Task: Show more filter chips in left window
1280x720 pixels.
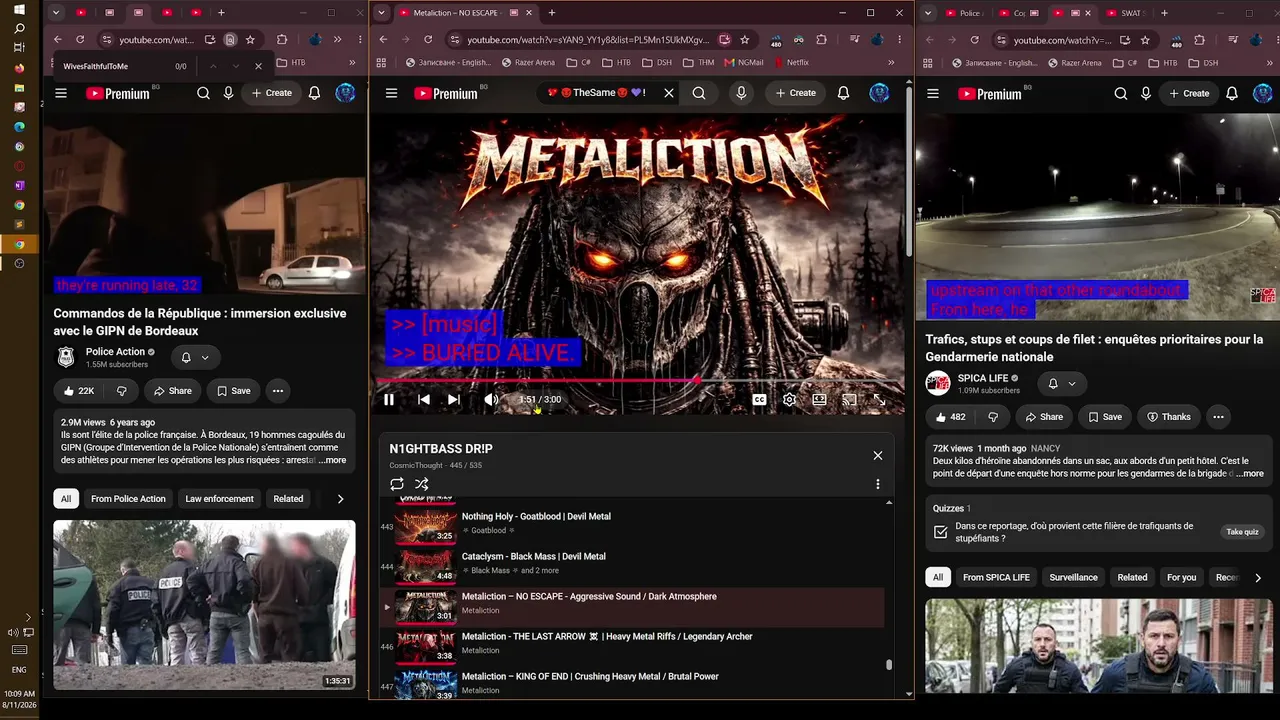Action: point(340,499)
